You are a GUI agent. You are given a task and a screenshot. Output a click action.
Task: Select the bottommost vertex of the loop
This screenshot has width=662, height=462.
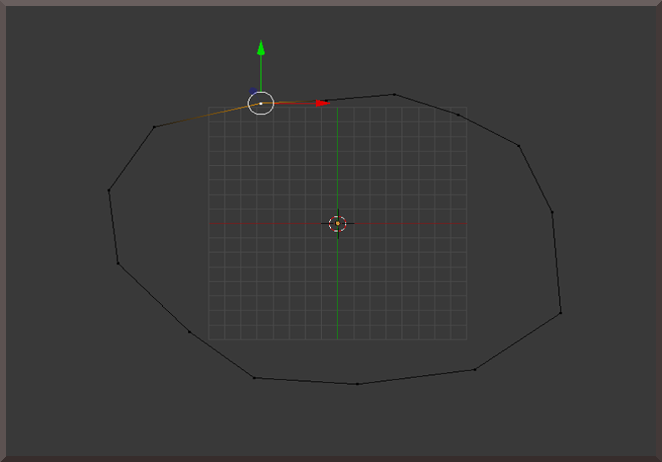coord(358,384)
